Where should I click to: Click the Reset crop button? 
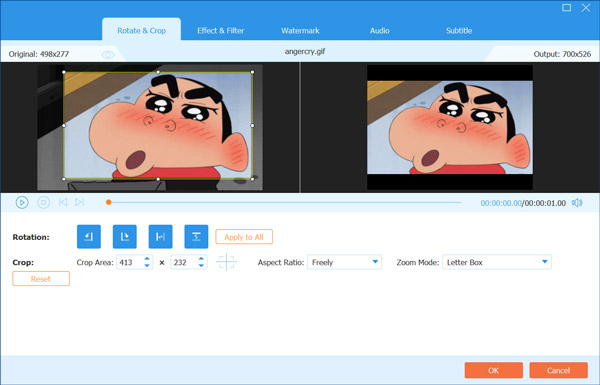(41, 279)
